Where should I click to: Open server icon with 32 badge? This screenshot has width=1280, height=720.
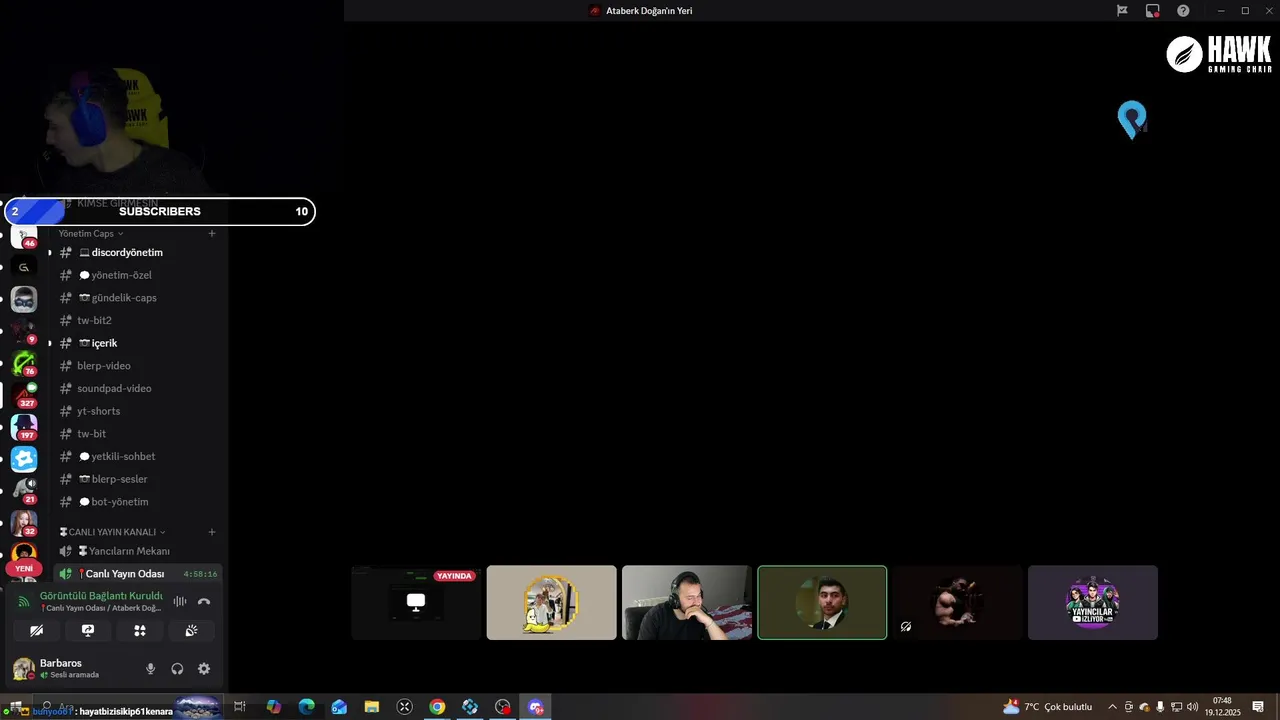coord(24,522)
